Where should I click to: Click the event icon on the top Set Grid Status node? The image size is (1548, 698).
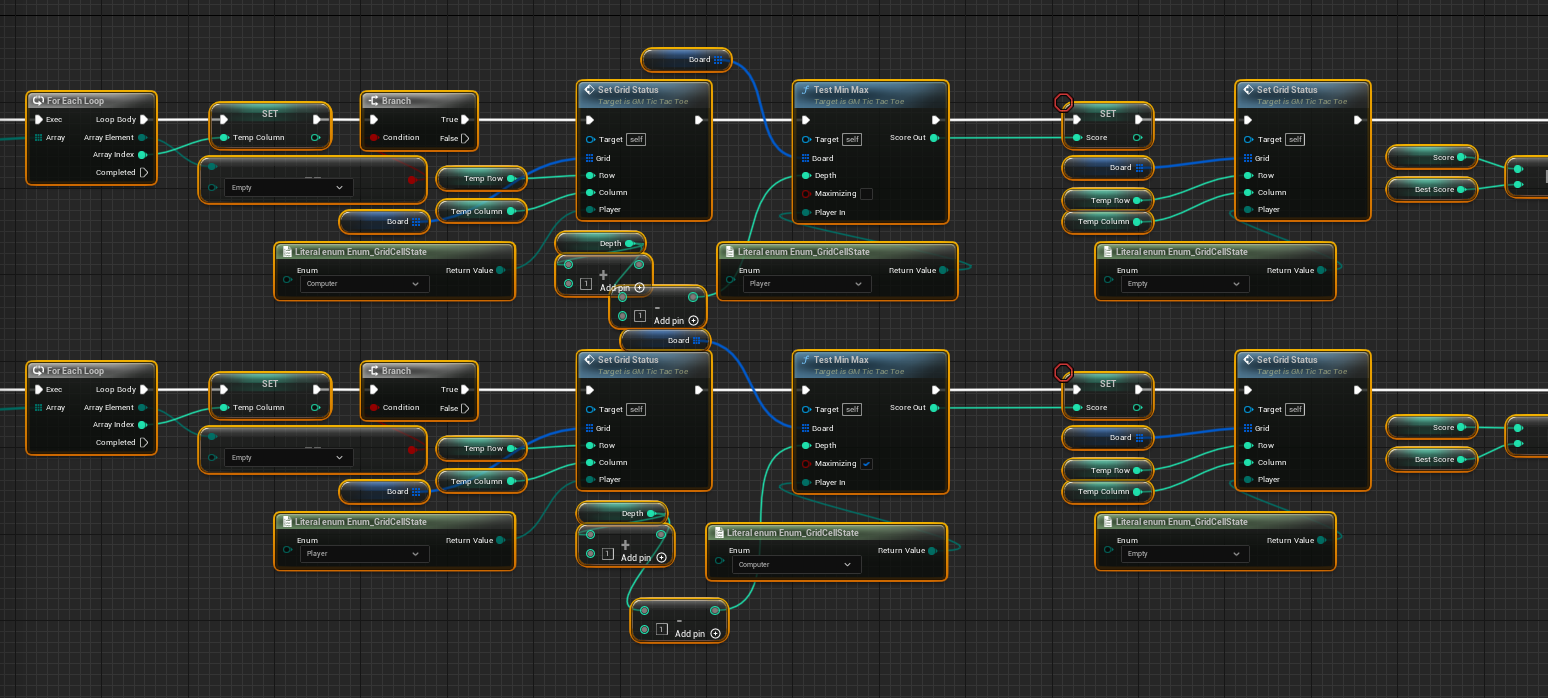(589, 89)
